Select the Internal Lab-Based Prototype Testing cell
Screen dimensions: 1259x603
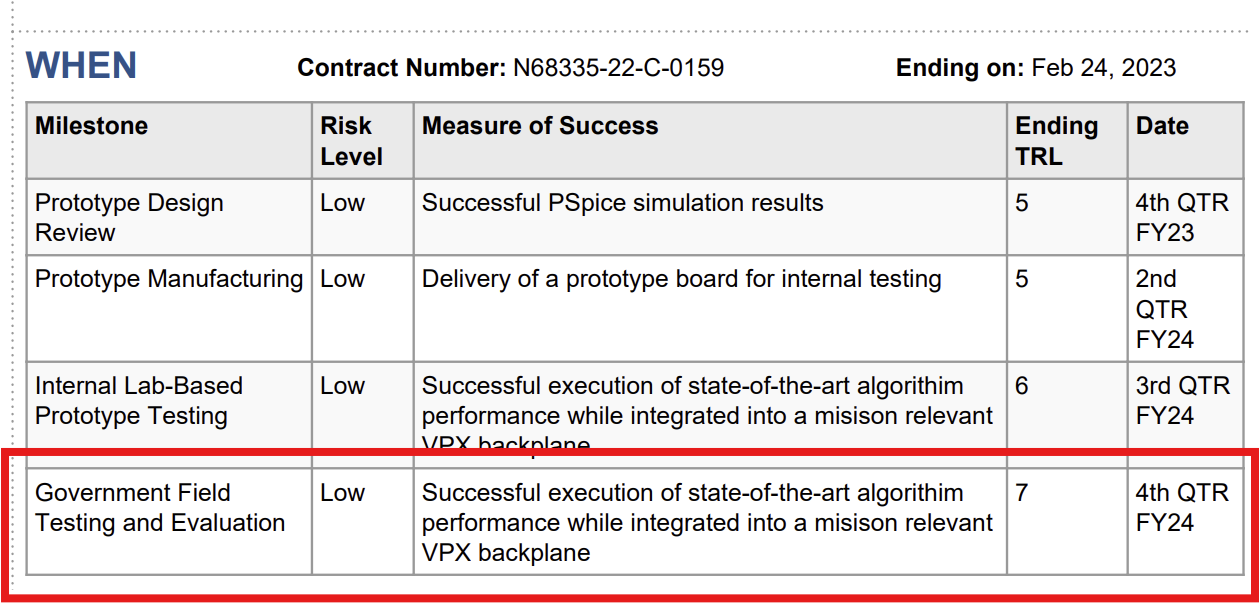[x=138, y=401]
